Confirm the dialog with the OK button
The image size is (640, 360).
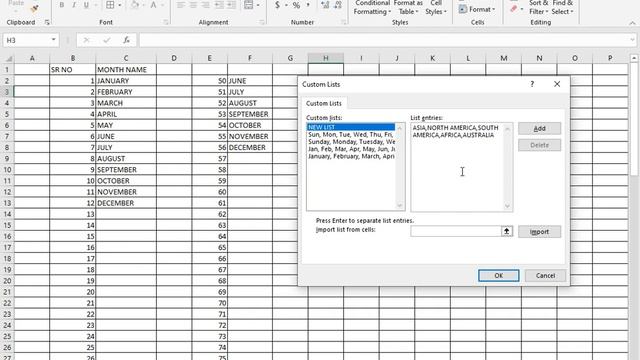[x=498, y=276]
